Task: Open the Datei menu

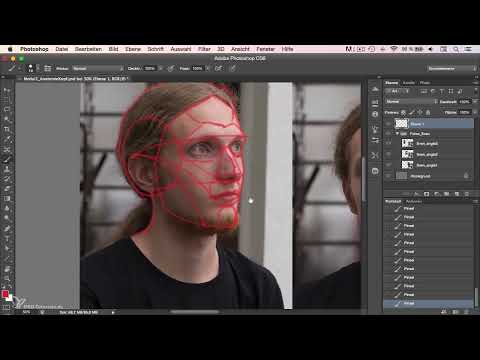Action: (62, 49)
